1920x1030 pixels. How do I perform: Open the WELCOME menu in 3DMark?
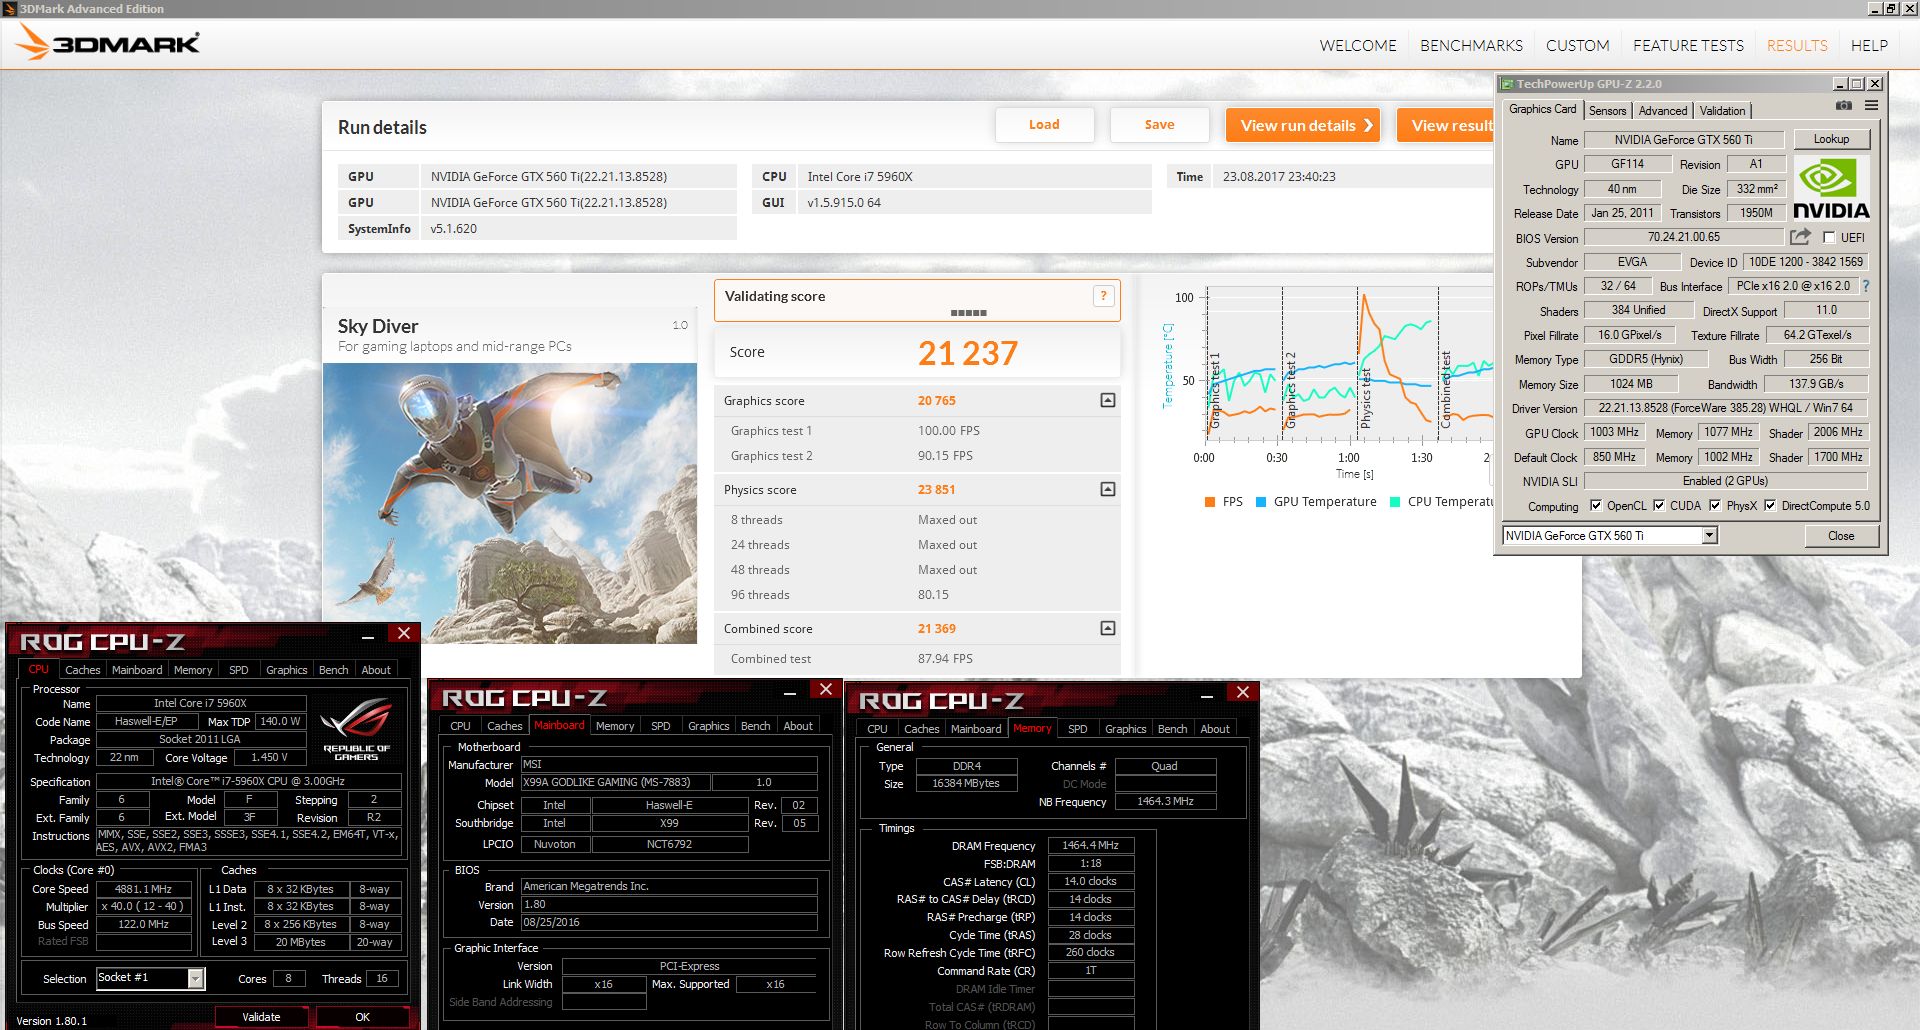tap(1357, 46)
